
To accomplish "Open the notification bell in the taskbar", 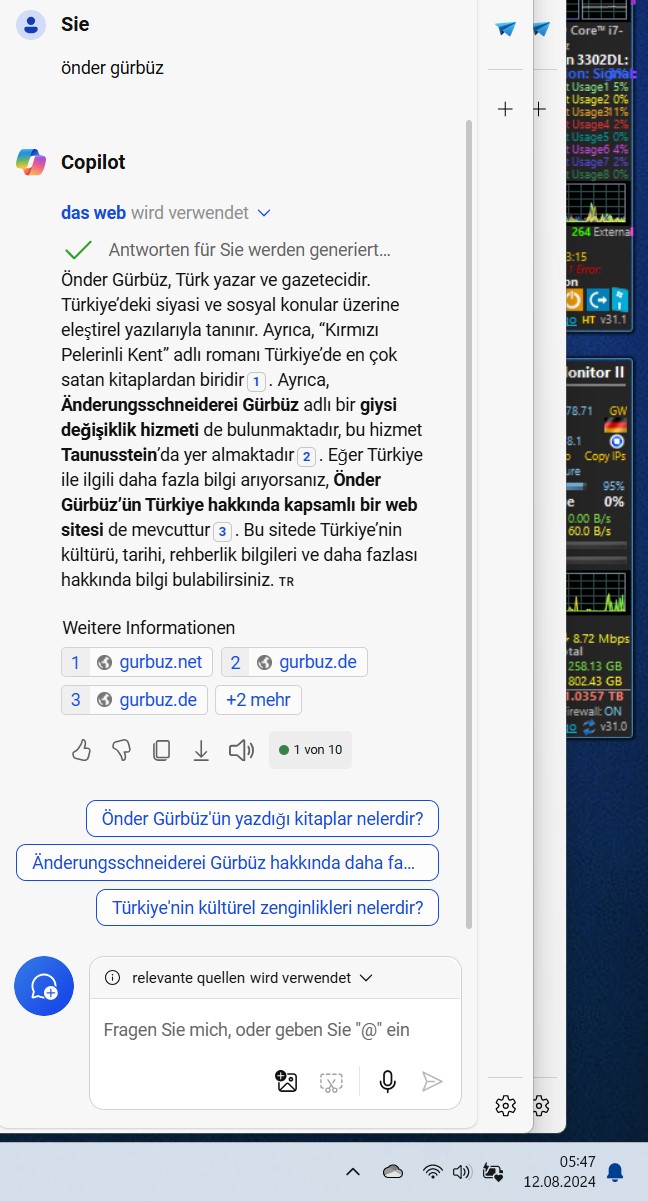I will pos(616,1171).
